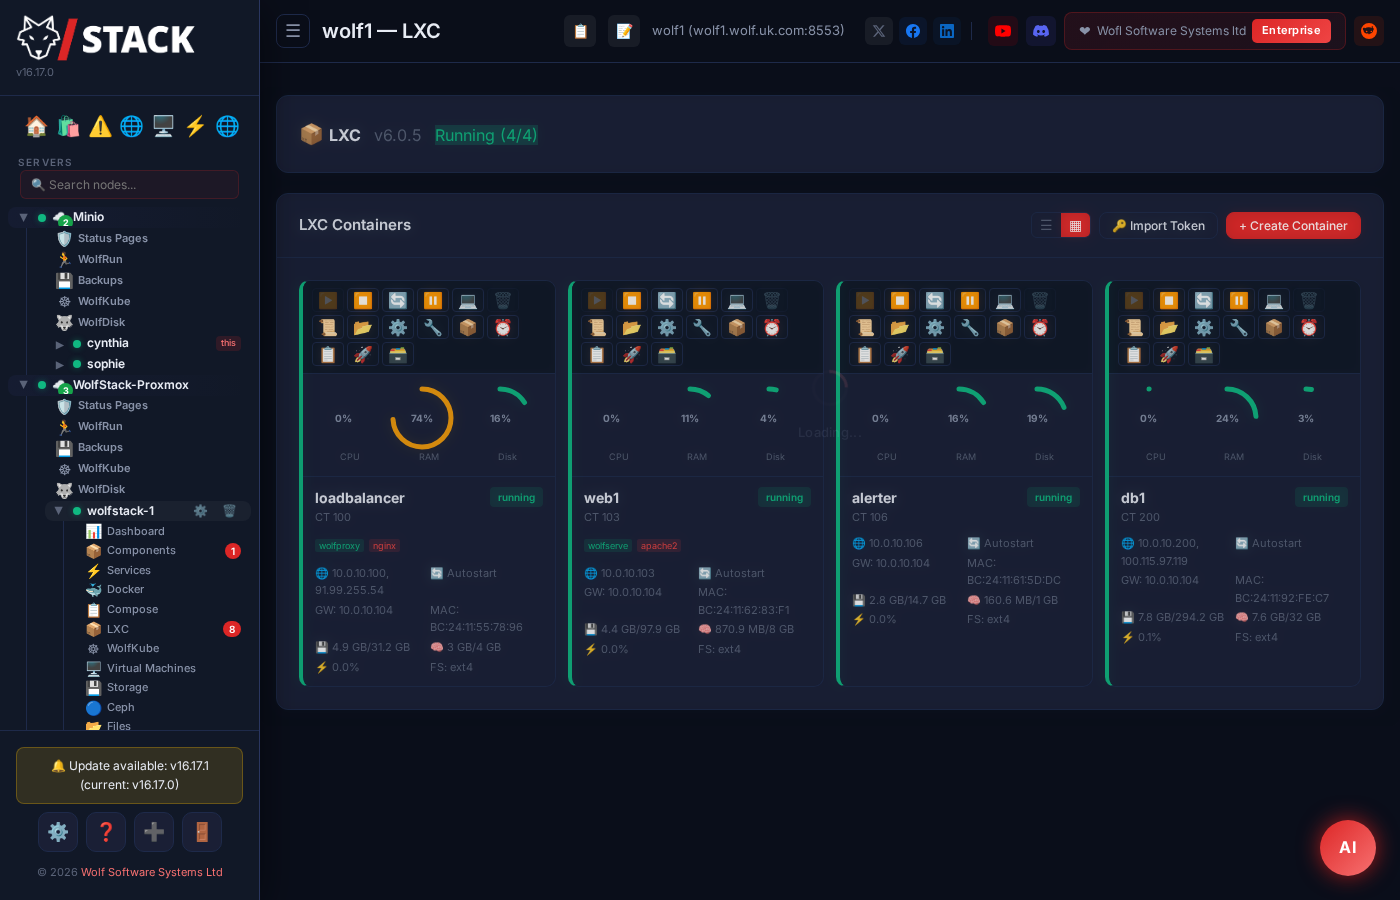Open the Discord link in header
This screenshot has width=1400, height=900.
coord(1041,31)
